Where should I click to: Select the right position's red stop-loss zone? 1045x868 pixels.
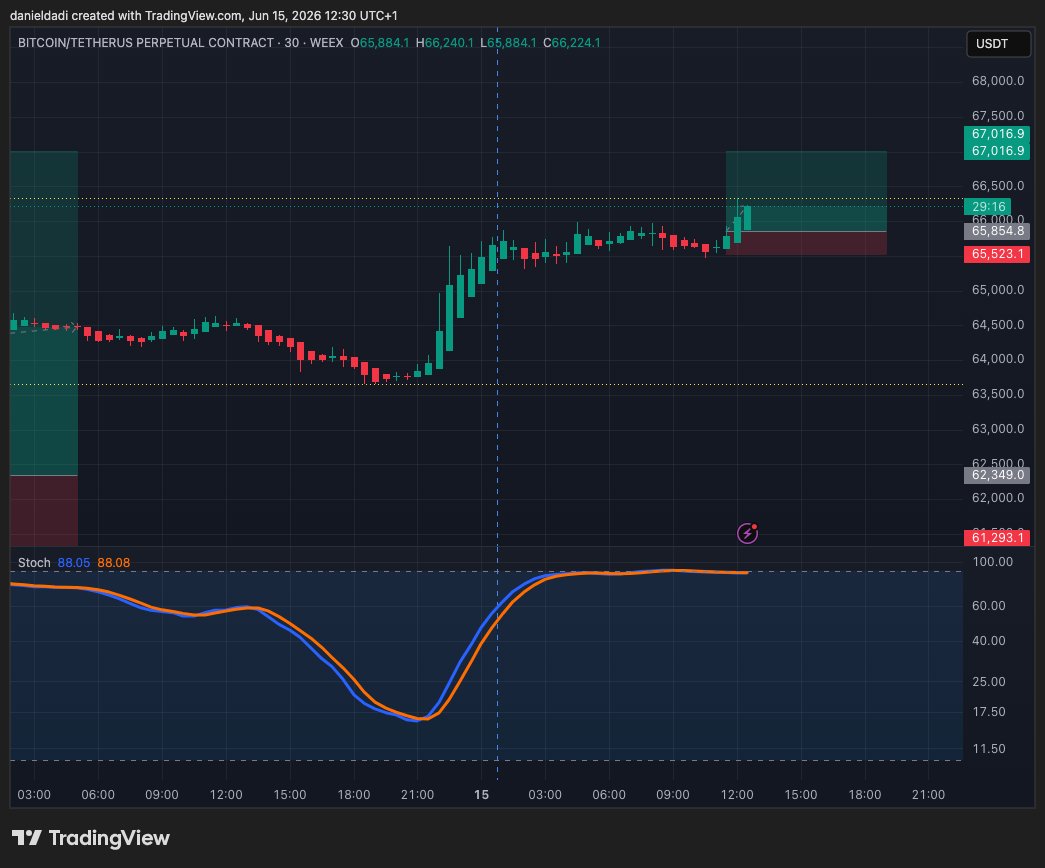pos(806,243)
